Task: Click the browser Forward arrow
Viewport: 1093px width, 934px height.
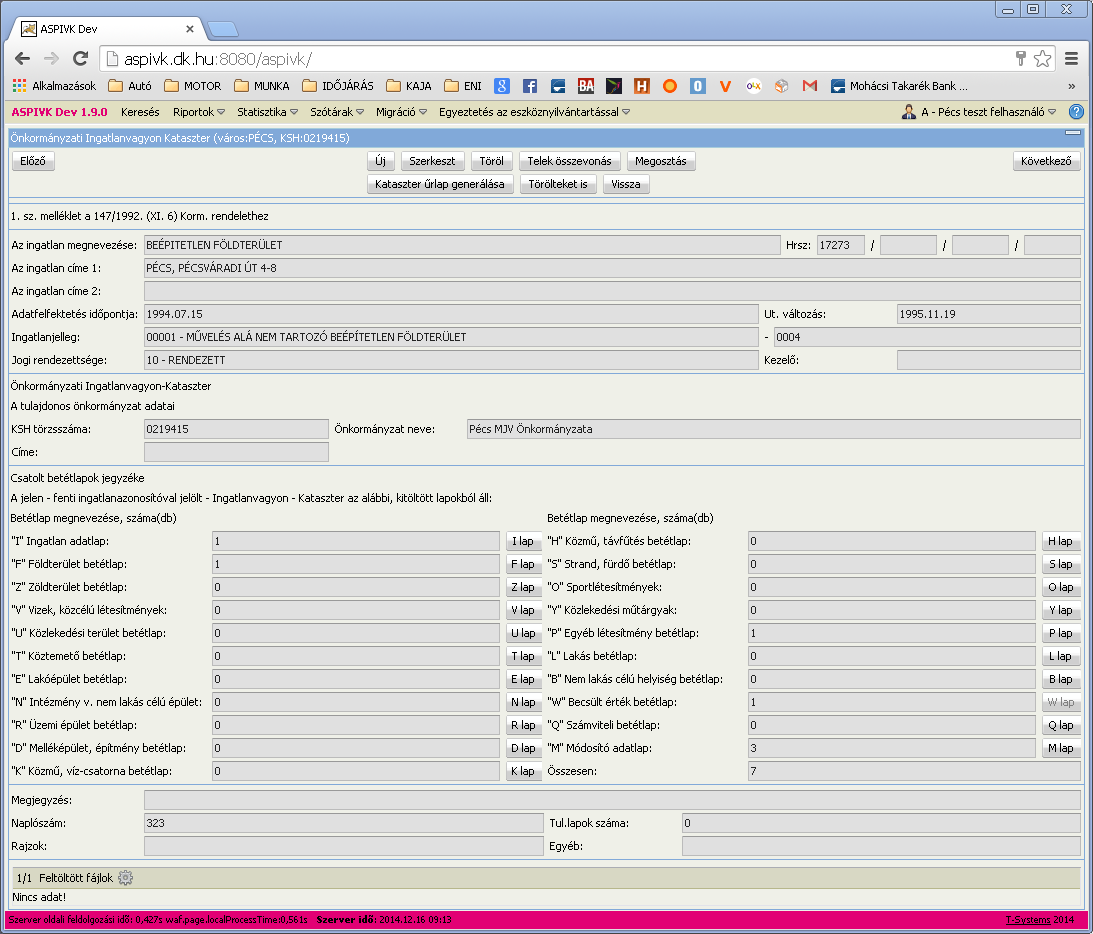Action: pyautogui.click(x=52, y=59)
